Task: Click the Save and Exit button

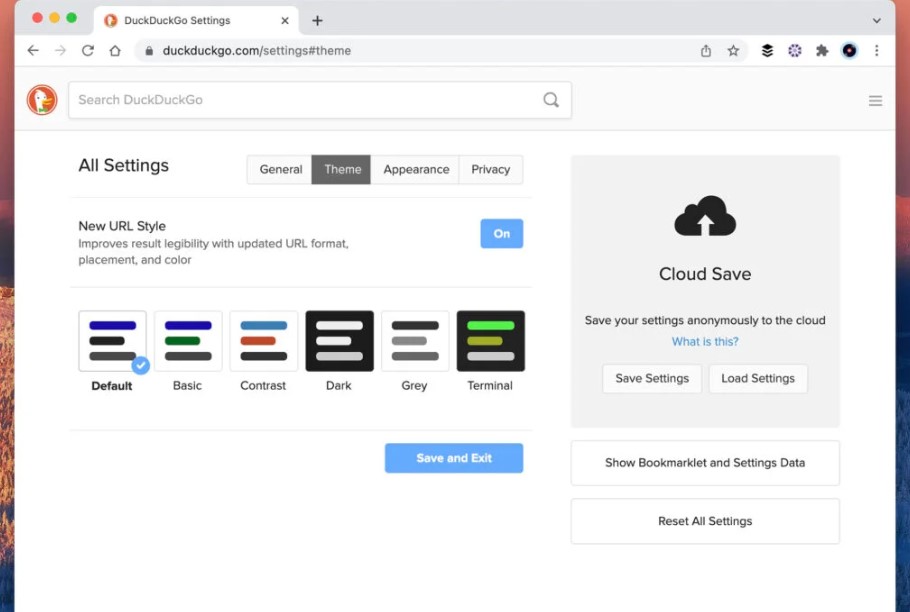Action: (x=454, y=458)
